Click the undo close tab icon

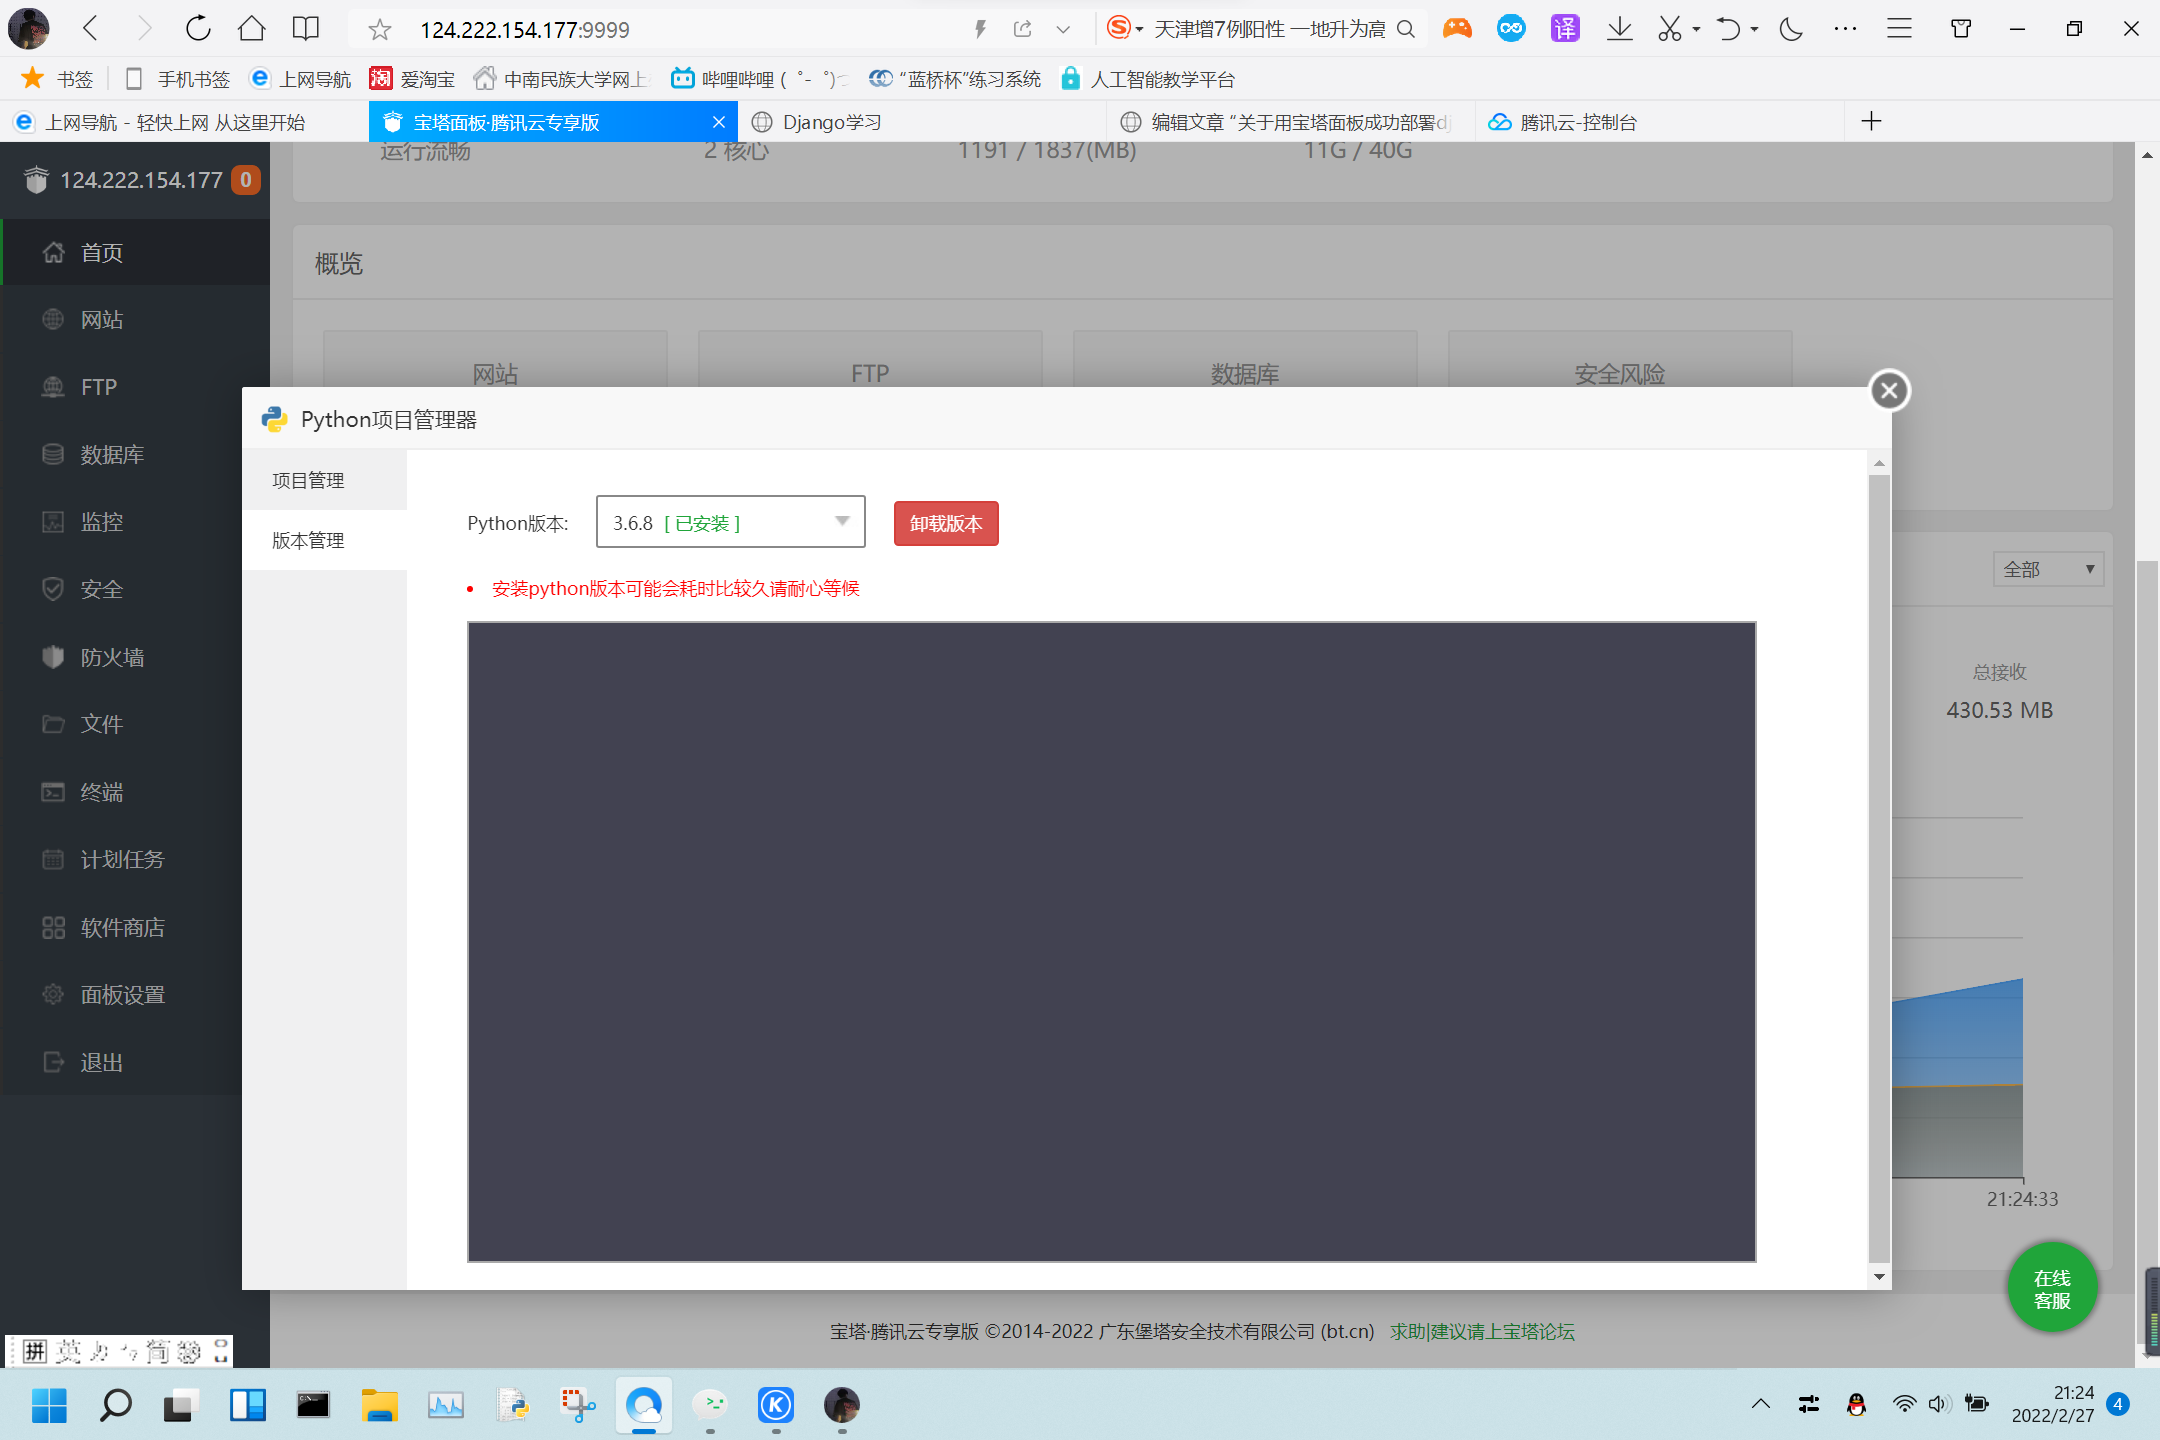[1728, 29]
